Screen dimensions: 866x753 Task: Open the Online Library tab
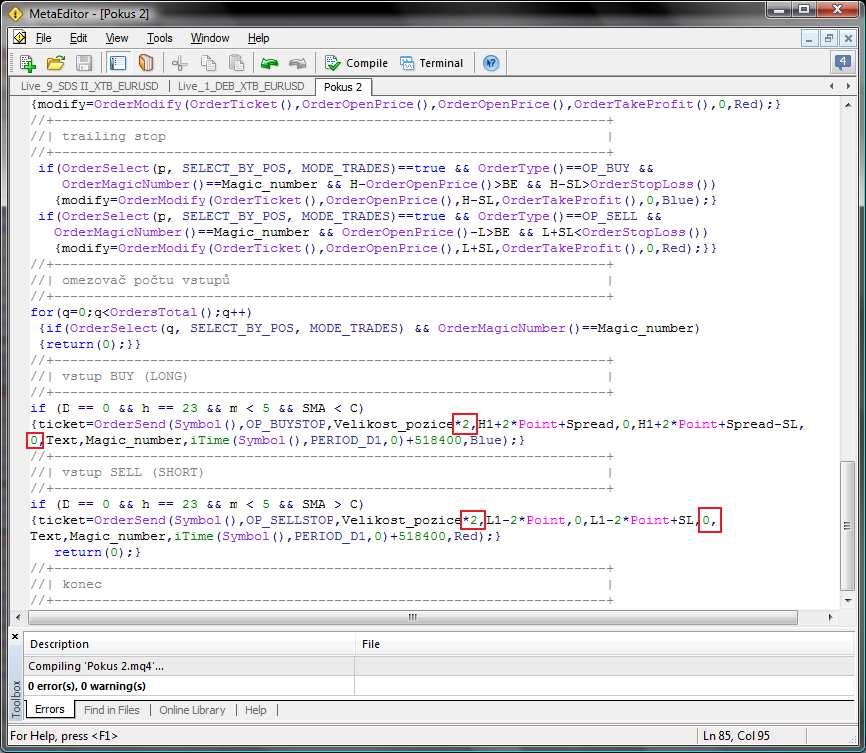pyautogui.click(x=192, y=710)
